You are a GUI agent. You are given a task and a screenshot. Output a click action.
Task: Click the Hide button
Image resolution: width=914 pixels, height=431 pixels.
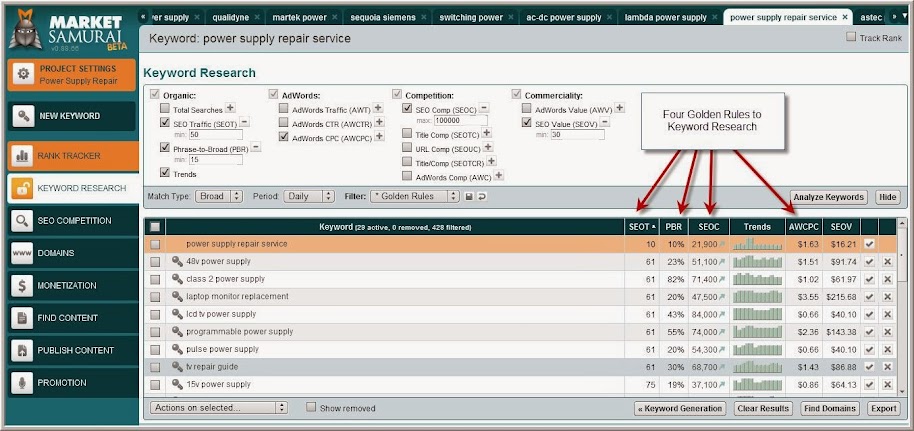click(x=887, y=197)
